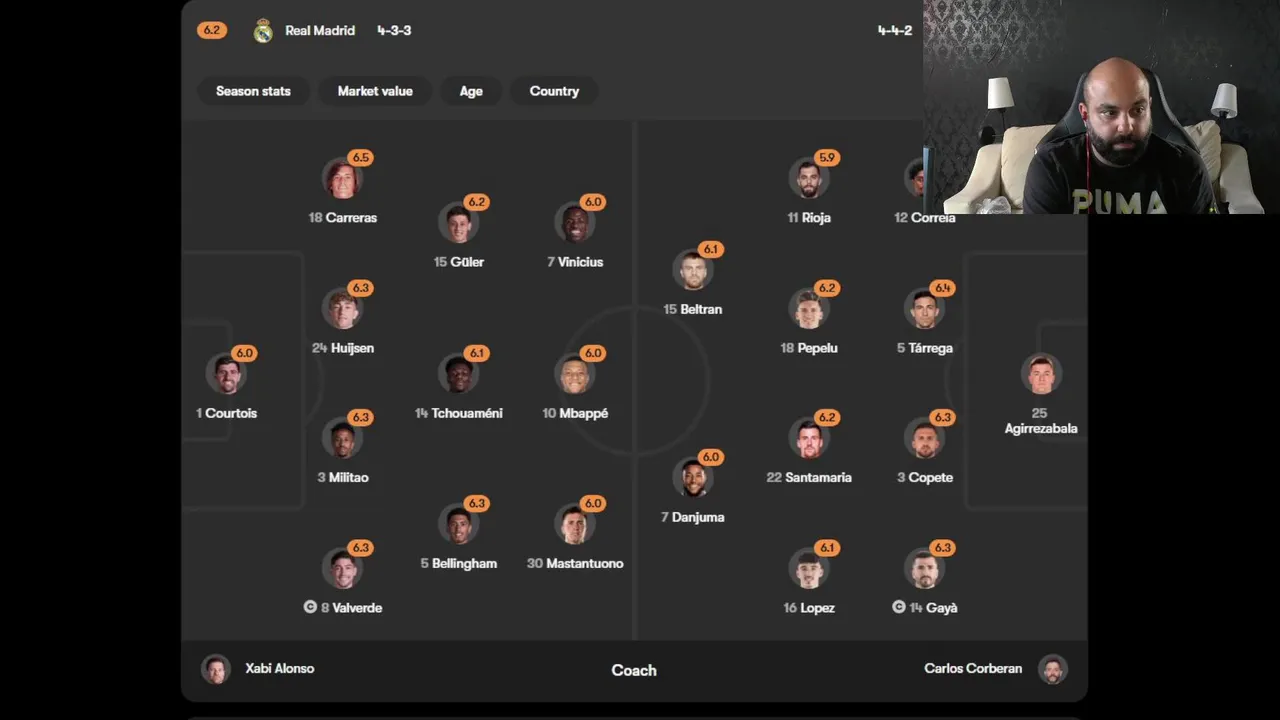Image resolution: width=1280 pixels, height=720 pixels.
Task: Click the 3 Copete name label
Action: (925, 478)
